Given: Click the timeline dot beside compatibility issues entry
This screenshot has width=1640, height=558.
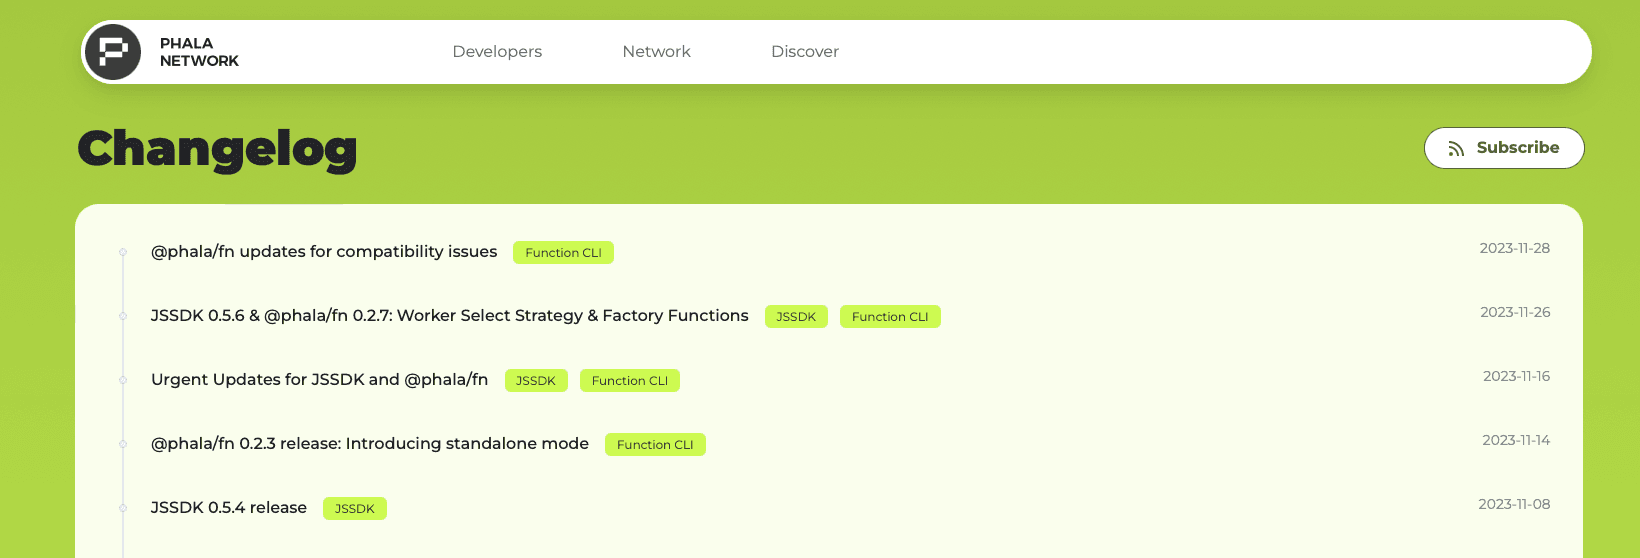Looking at the screenshot, I should 123,252.
